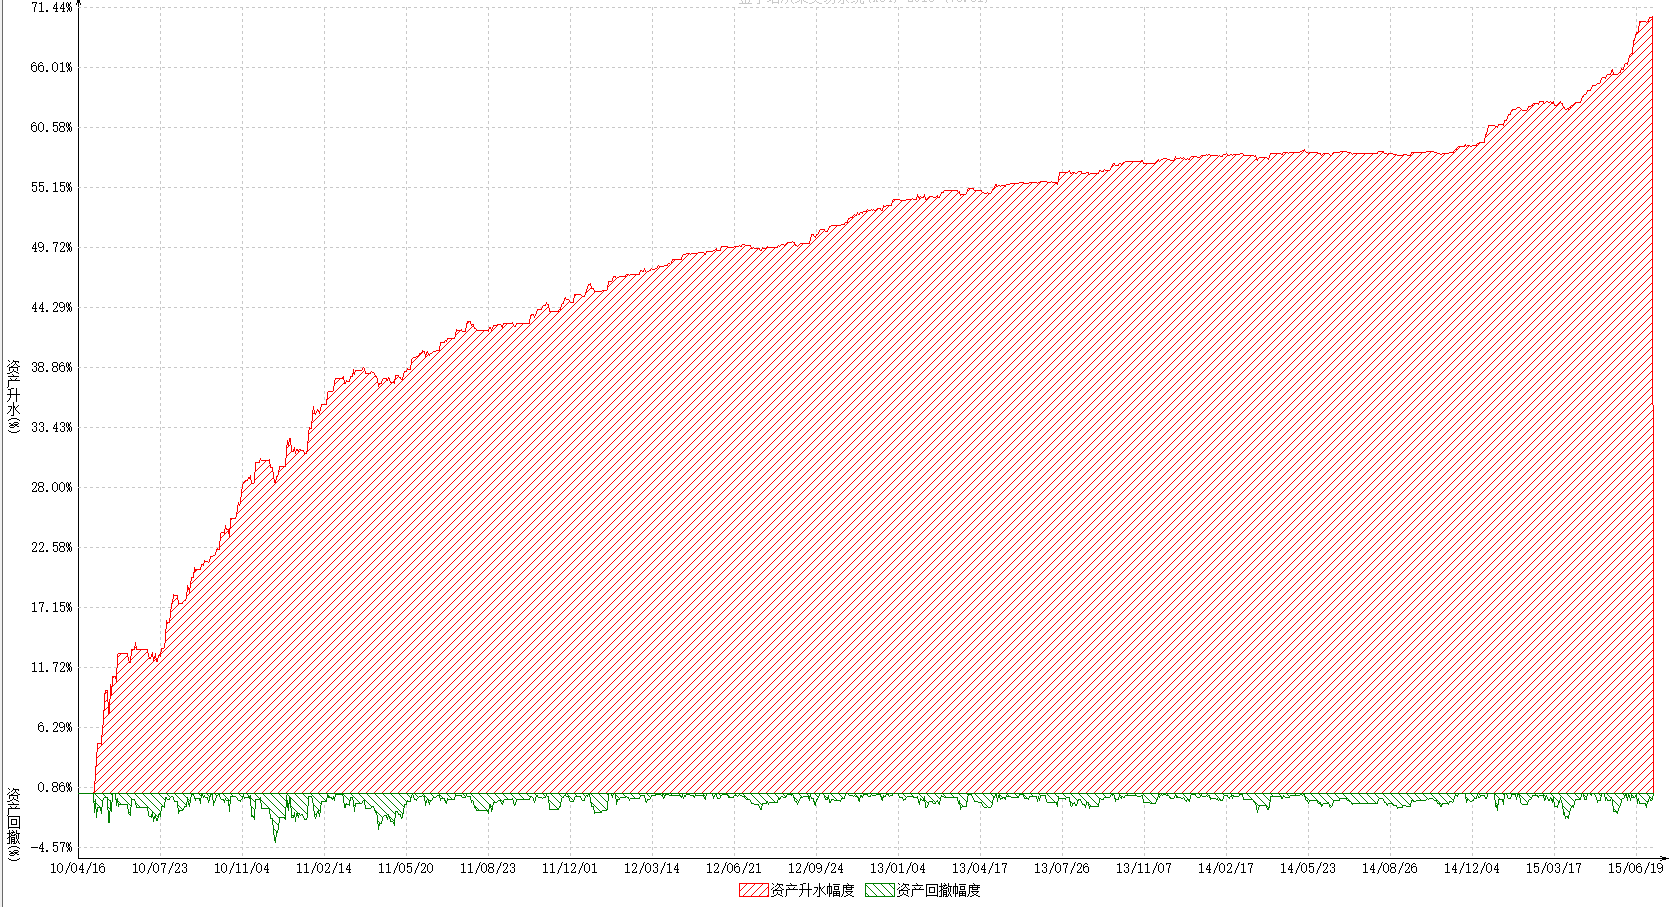Select the 10/11/04 date on x-axis
Screen dimensions: 1680x907
[x=242, y=868]
